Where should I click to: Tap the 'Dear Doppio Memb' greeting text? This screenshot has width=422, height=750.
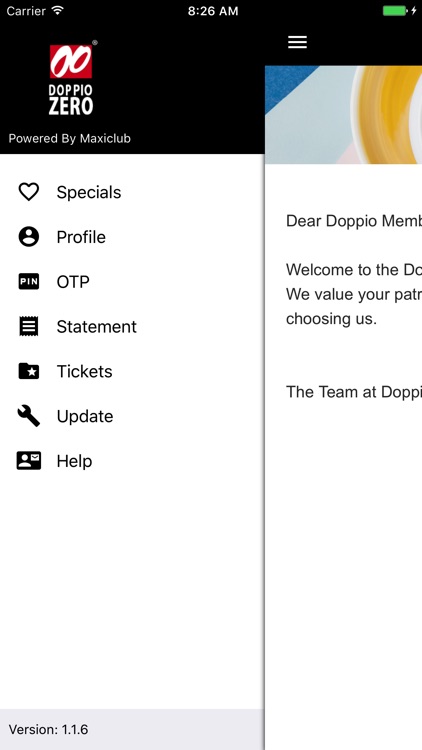pos(354,221)
